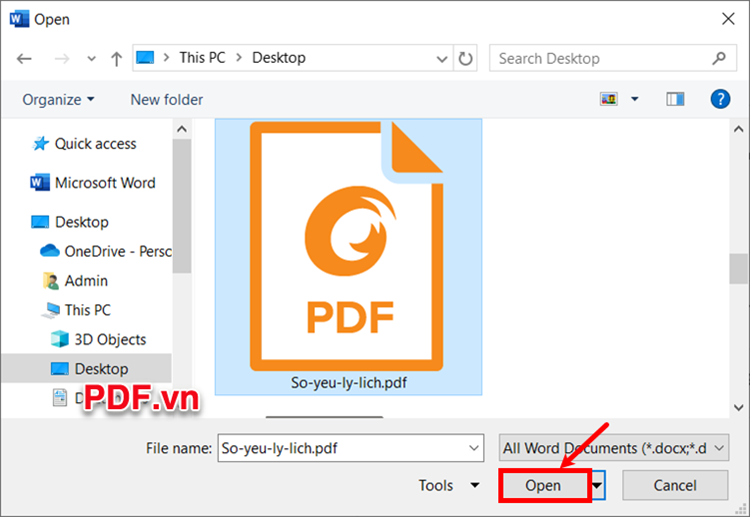750x517 pixels.
Task: Click the Search Desktop field
Action: click(x=612, y=58)
